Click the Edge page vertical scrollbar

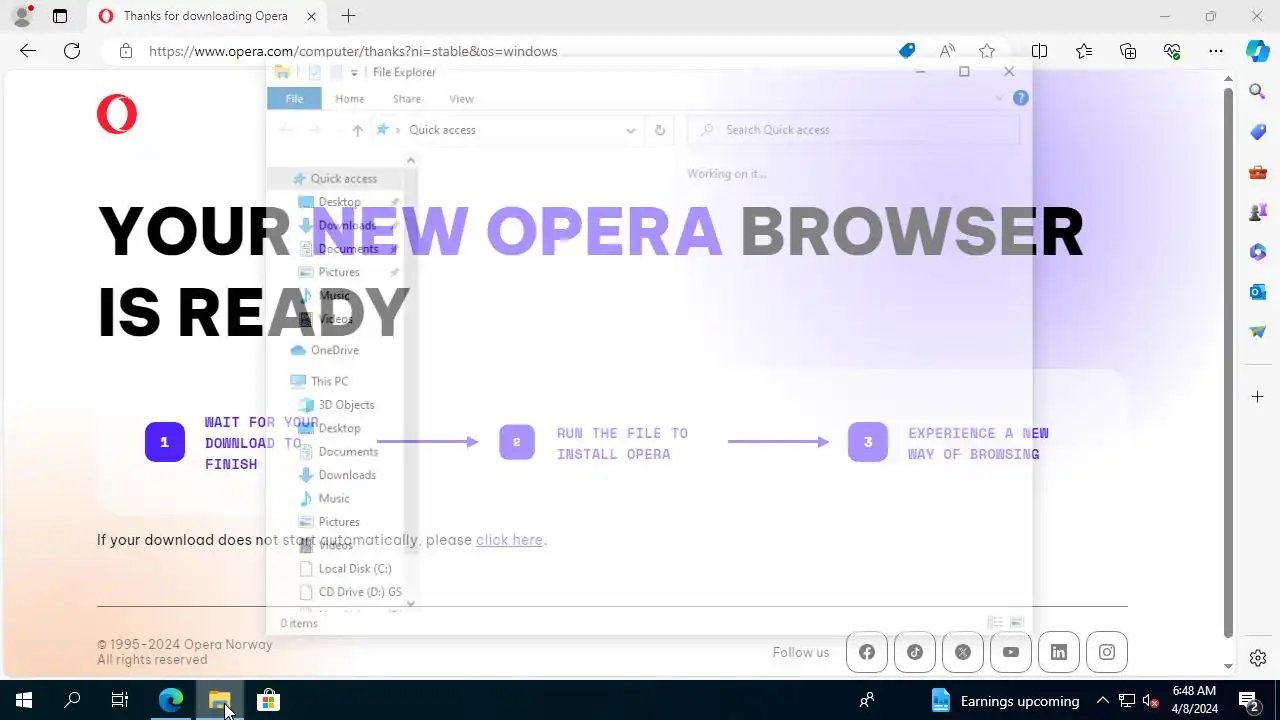click(1228, 362)
